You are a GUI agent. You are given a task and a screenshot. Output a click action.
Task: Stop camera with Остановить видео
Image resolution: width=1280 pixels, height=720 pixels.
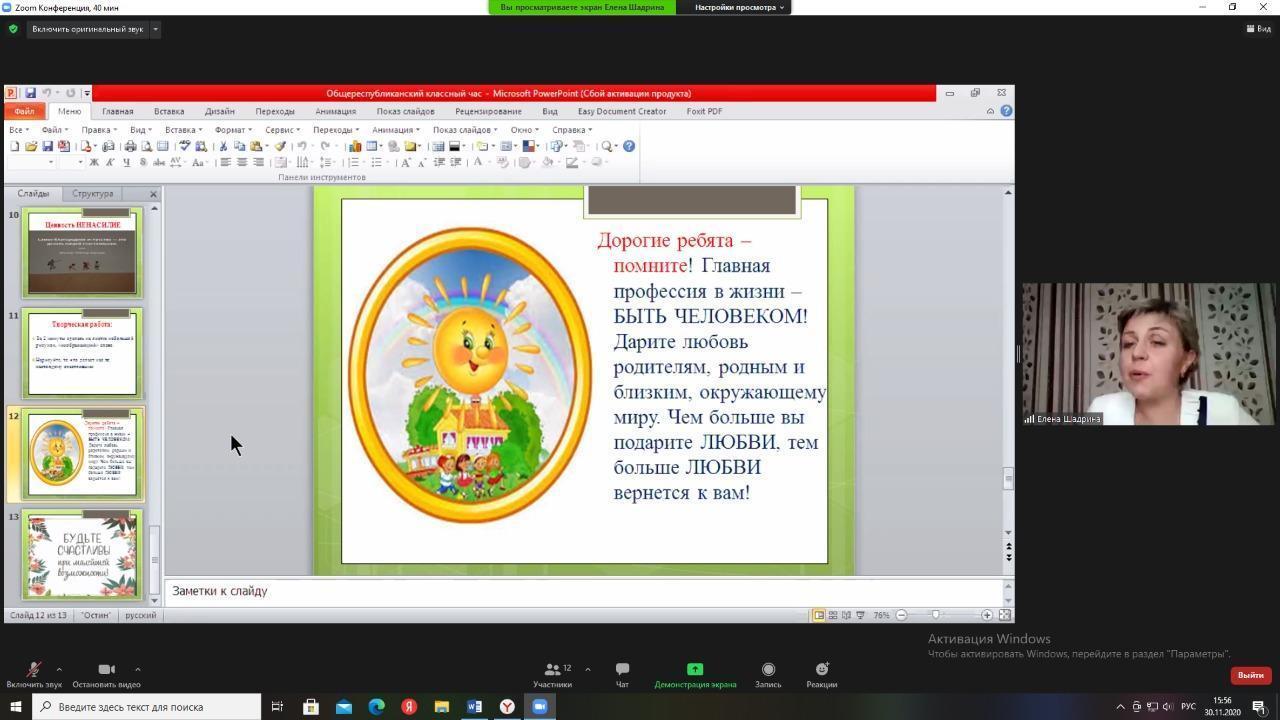[106, 675]
